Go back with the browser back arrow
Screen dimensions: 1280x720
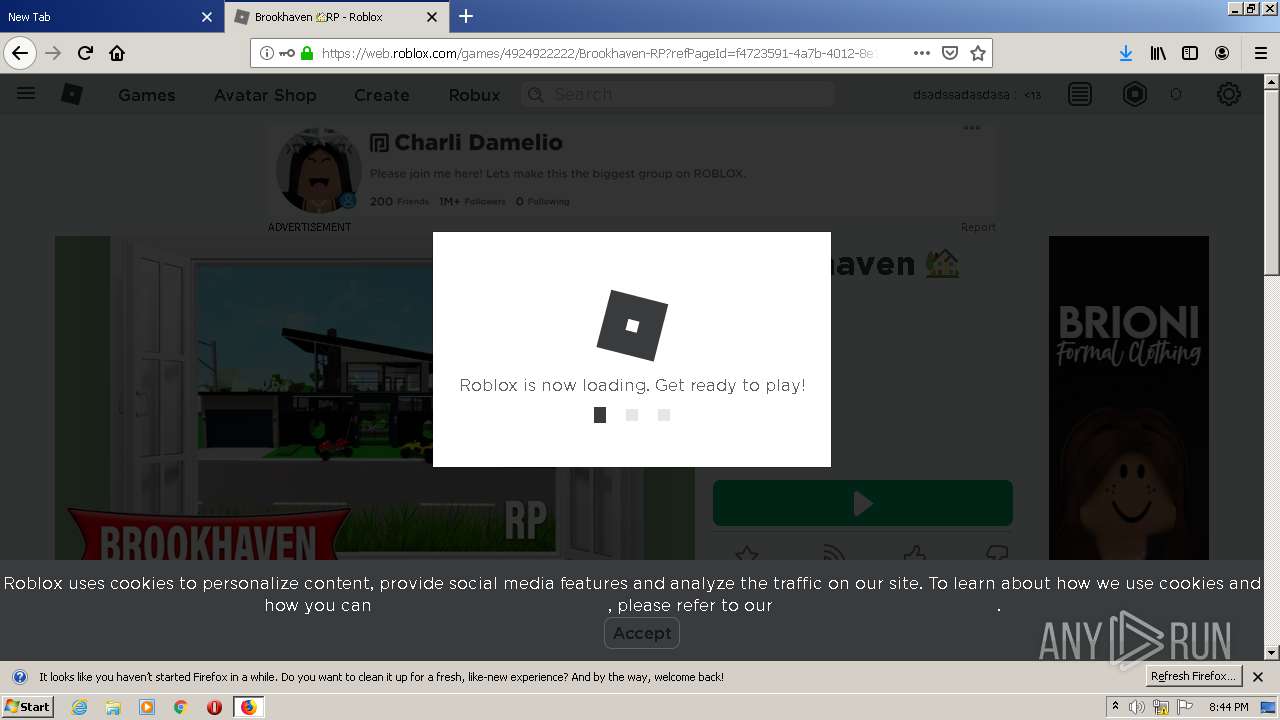(x=20, y=53)
